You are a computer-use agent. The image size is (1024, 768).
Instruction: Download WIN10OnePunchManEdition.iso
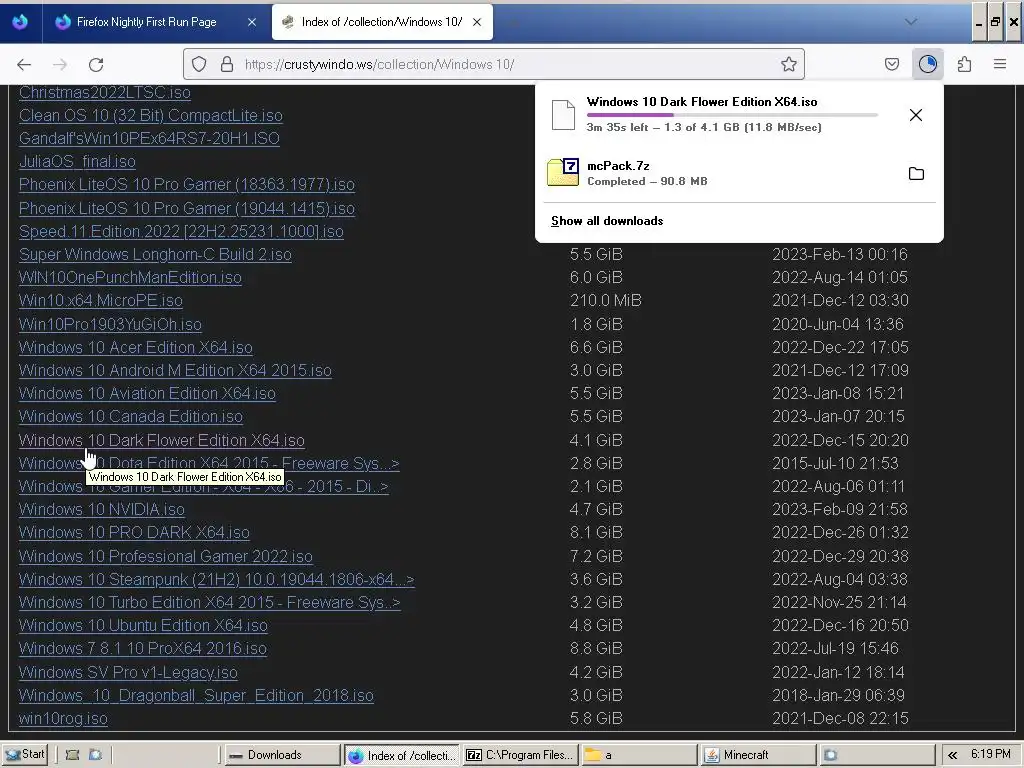130,278
